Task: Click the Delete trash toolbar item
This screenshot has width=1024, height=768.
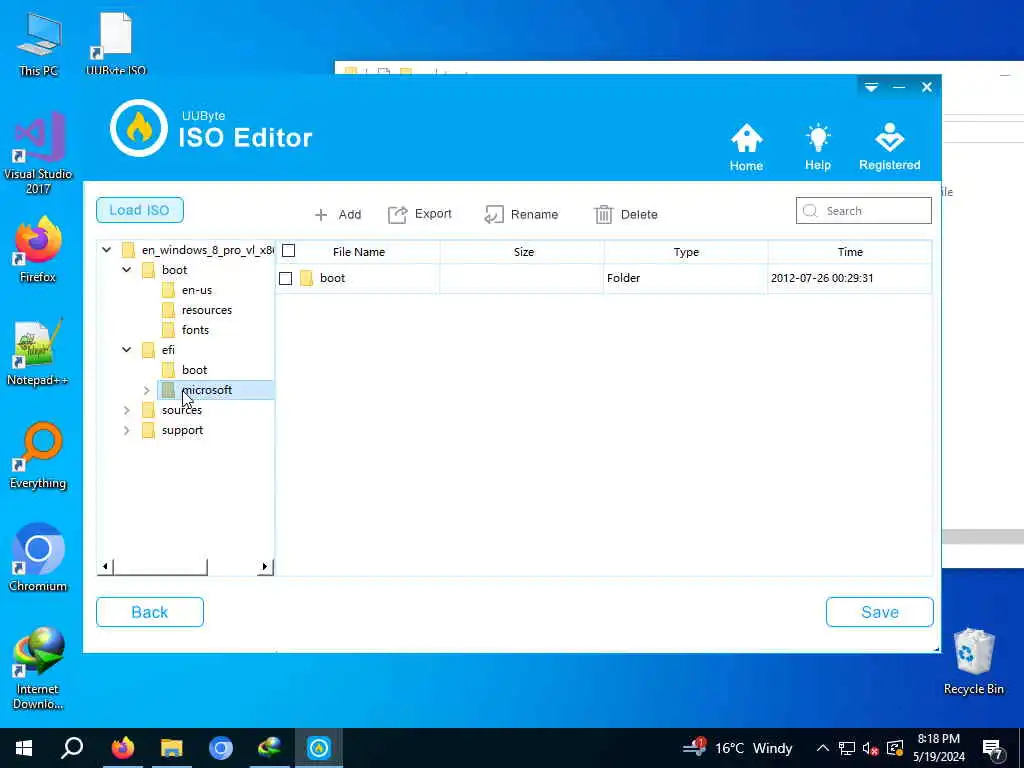Action: [626, 214]
